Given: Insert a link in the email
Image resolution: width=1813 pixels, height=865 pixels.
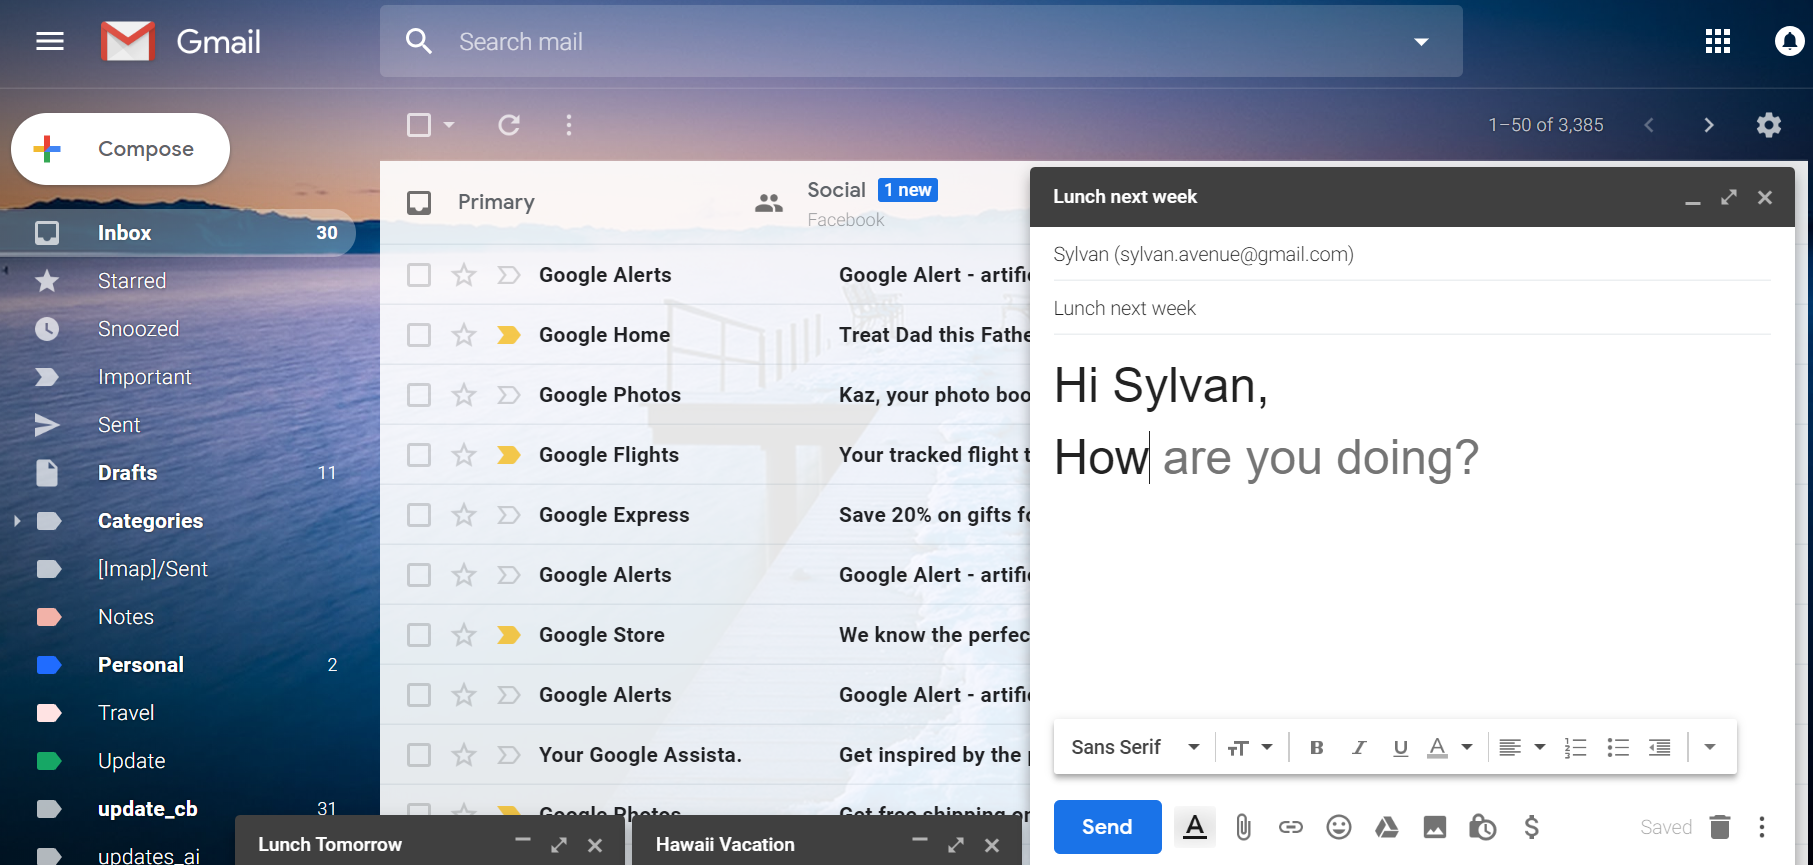Looking at the screenshot, I should [1291, 827].
